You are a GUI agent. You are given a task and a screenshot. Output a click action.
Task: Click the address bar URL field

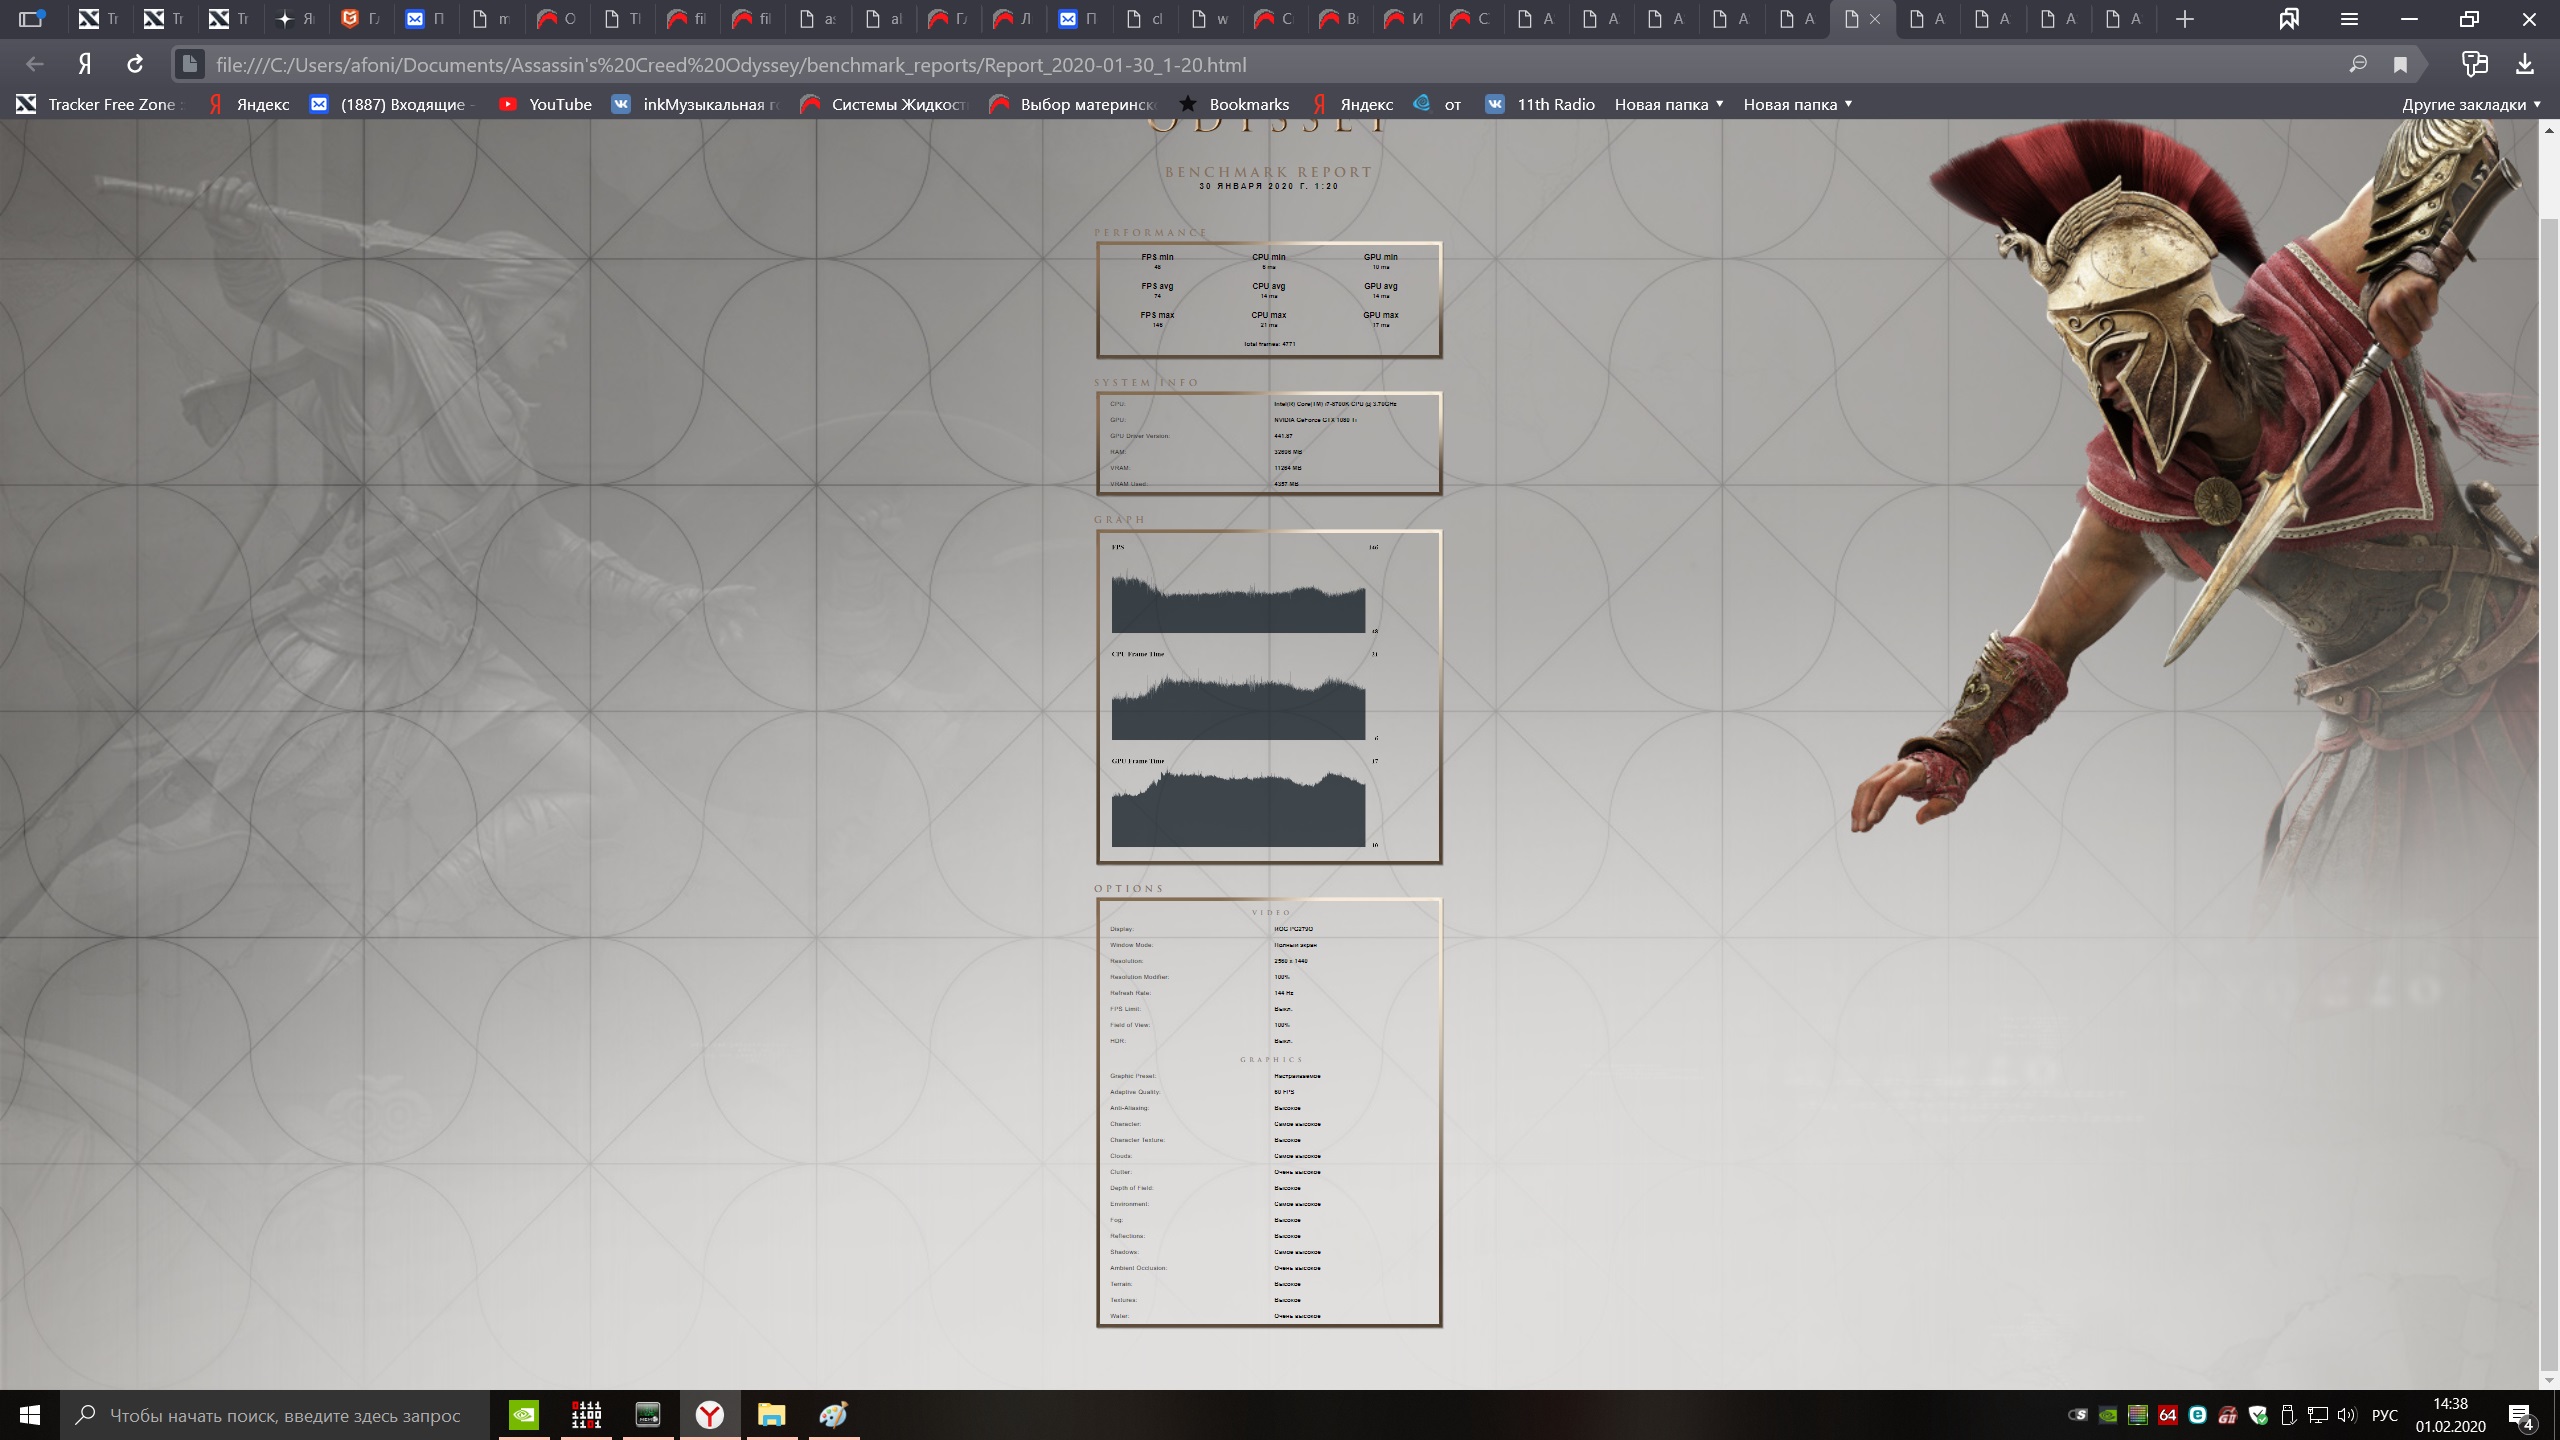(x=1200, y=65)
